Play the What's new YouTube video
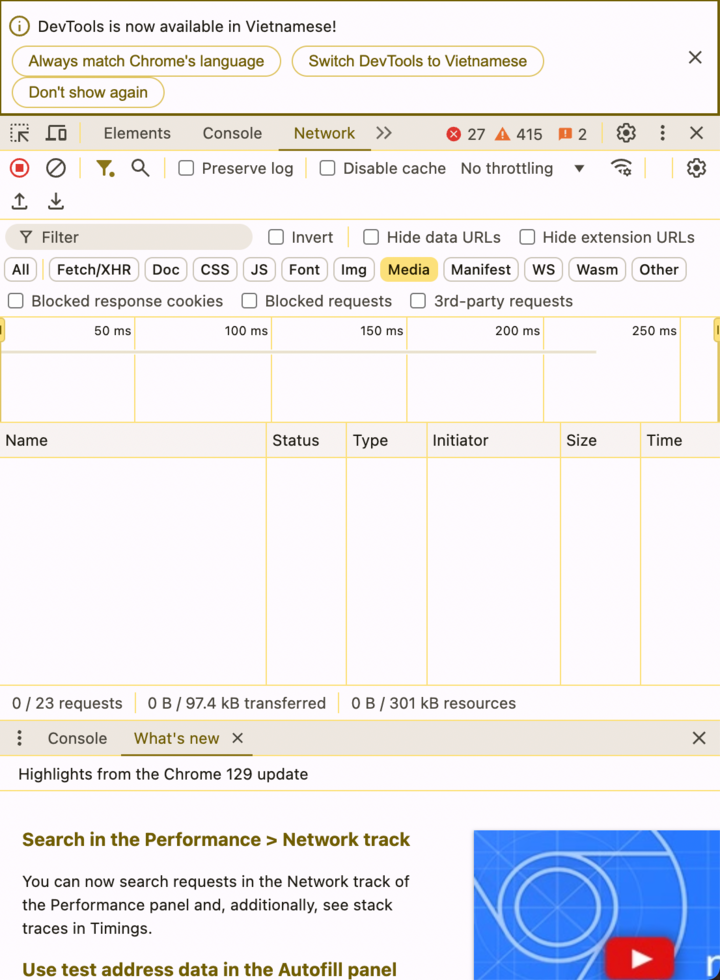This screenshot has width=720, height=980. [x=640, y=957]
